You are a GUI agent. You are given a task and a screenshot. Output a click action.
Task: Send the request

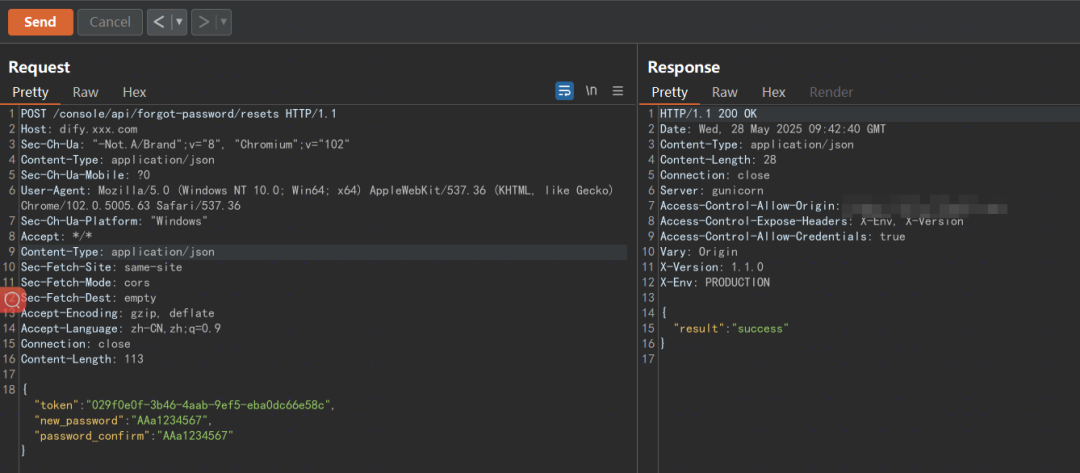tap(40, 22)
